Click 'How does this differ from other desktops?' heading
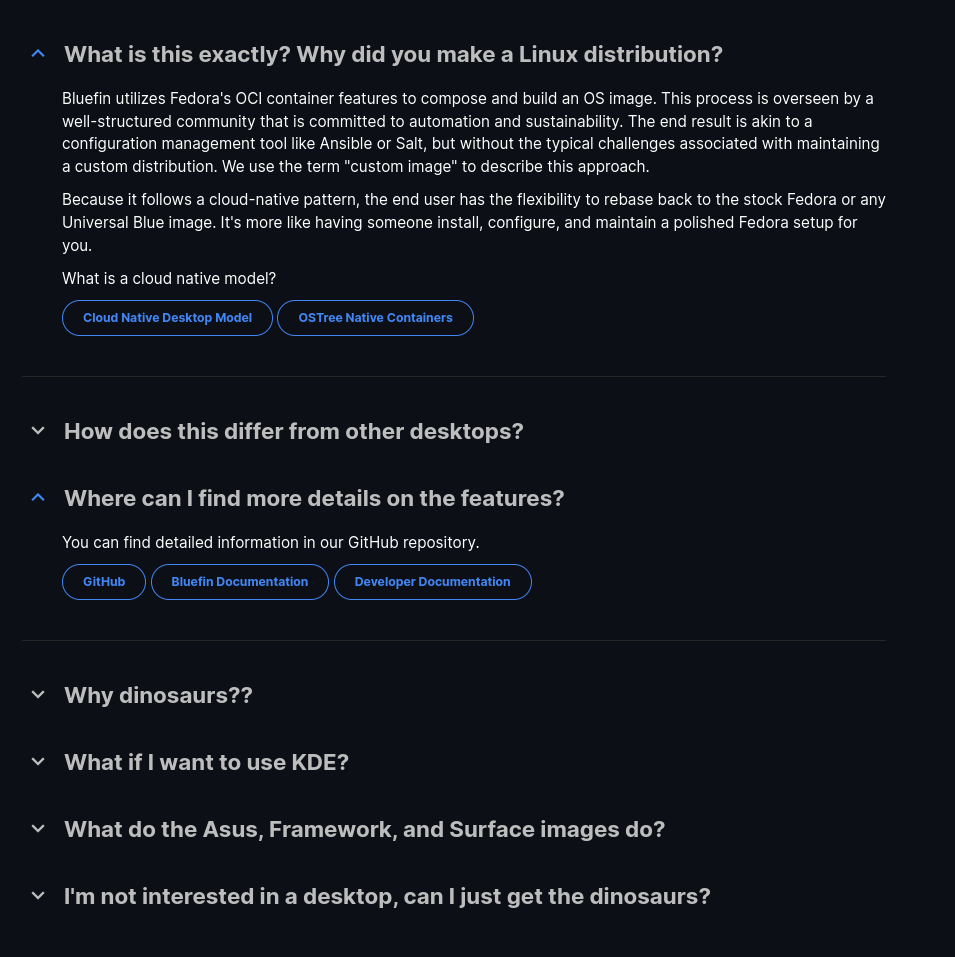Screen dimensions: 955x957 [x=294, y=431]
